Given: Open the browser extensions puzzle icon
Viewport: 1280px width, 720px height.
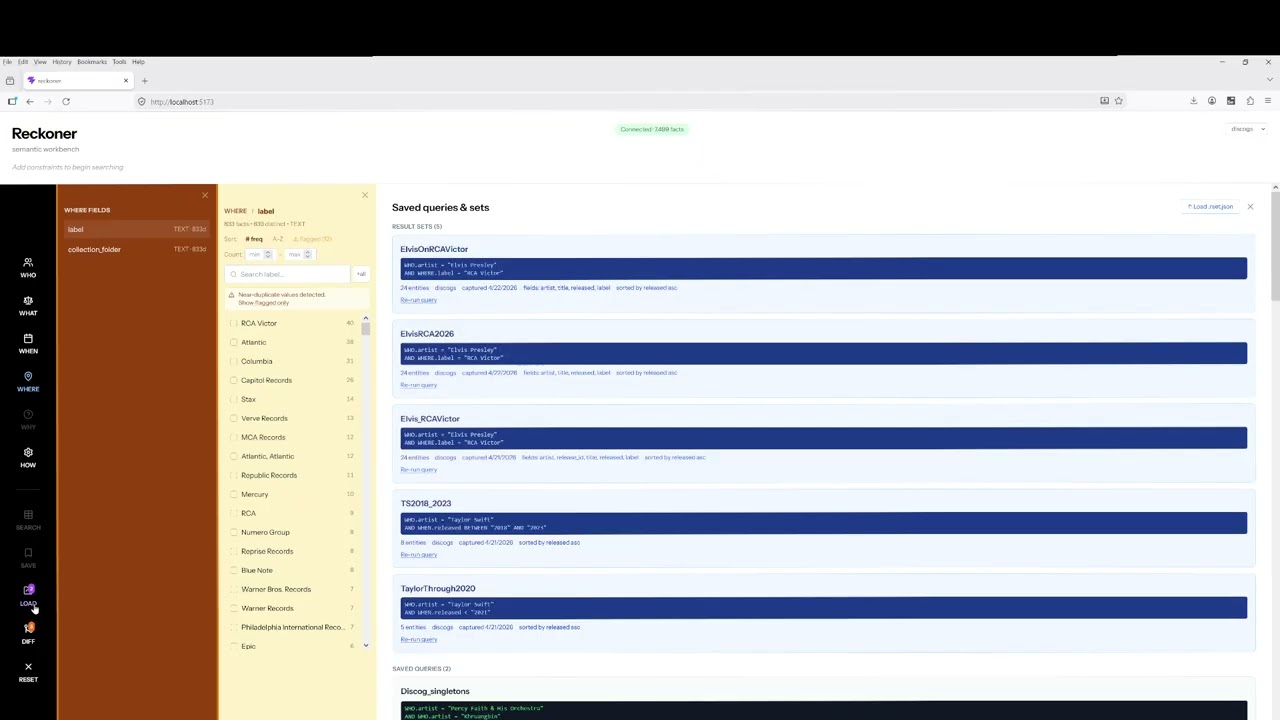Looking at the screenshot, I should [x=1250, y=101].
